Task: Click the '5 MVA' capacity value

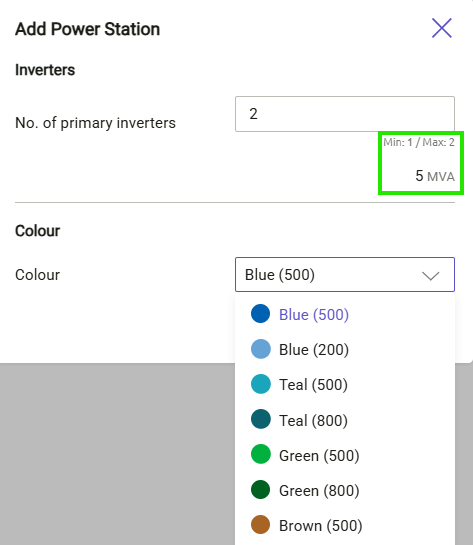Action: [435, 176]
